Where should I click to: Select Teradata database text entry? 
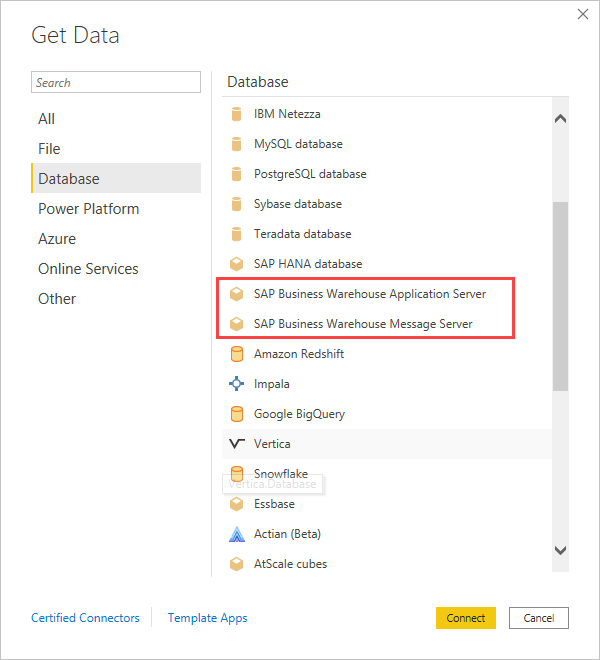coord(302,234)
